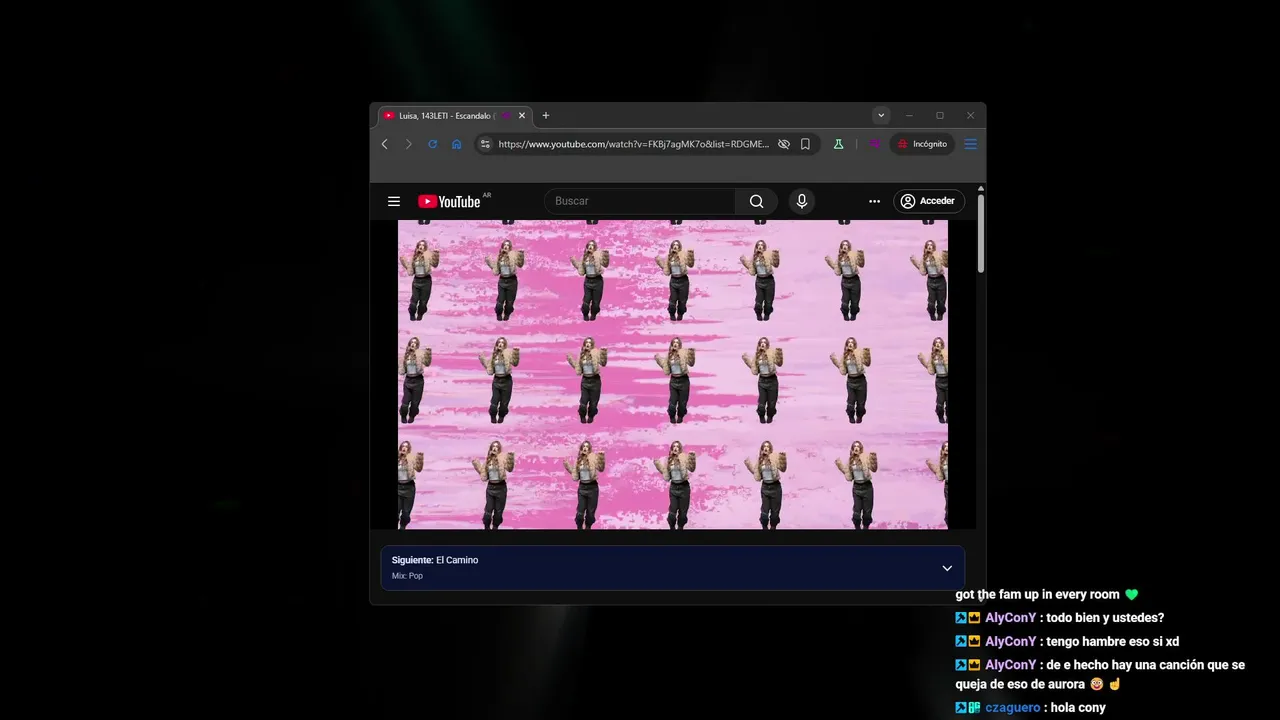Viewport: 1280px width, 720px height.
Task: Click the purple extension icon in toolbar
Action: pyautogui.click(x=874, y=144)
